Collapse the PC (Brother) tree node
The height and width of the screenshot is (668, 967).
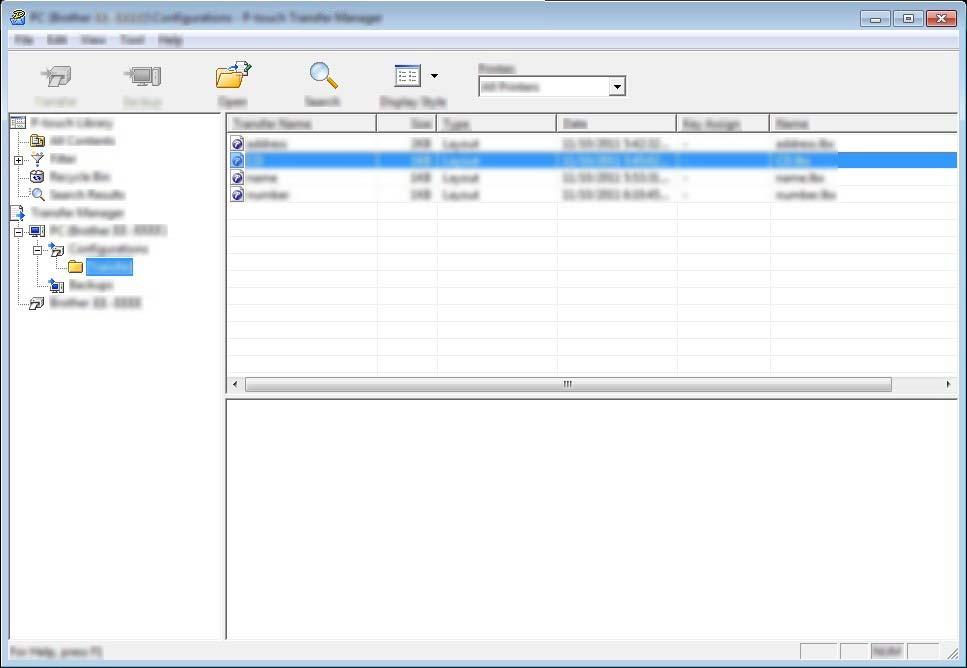(19, 232)
